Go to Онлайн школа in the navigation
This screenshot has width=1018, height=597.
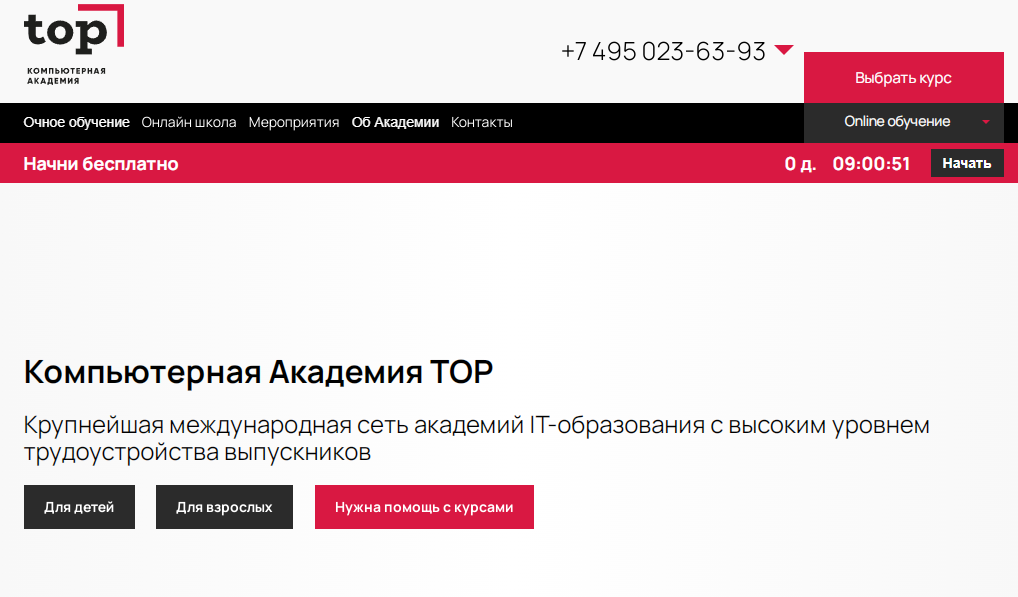click(189, 122)
